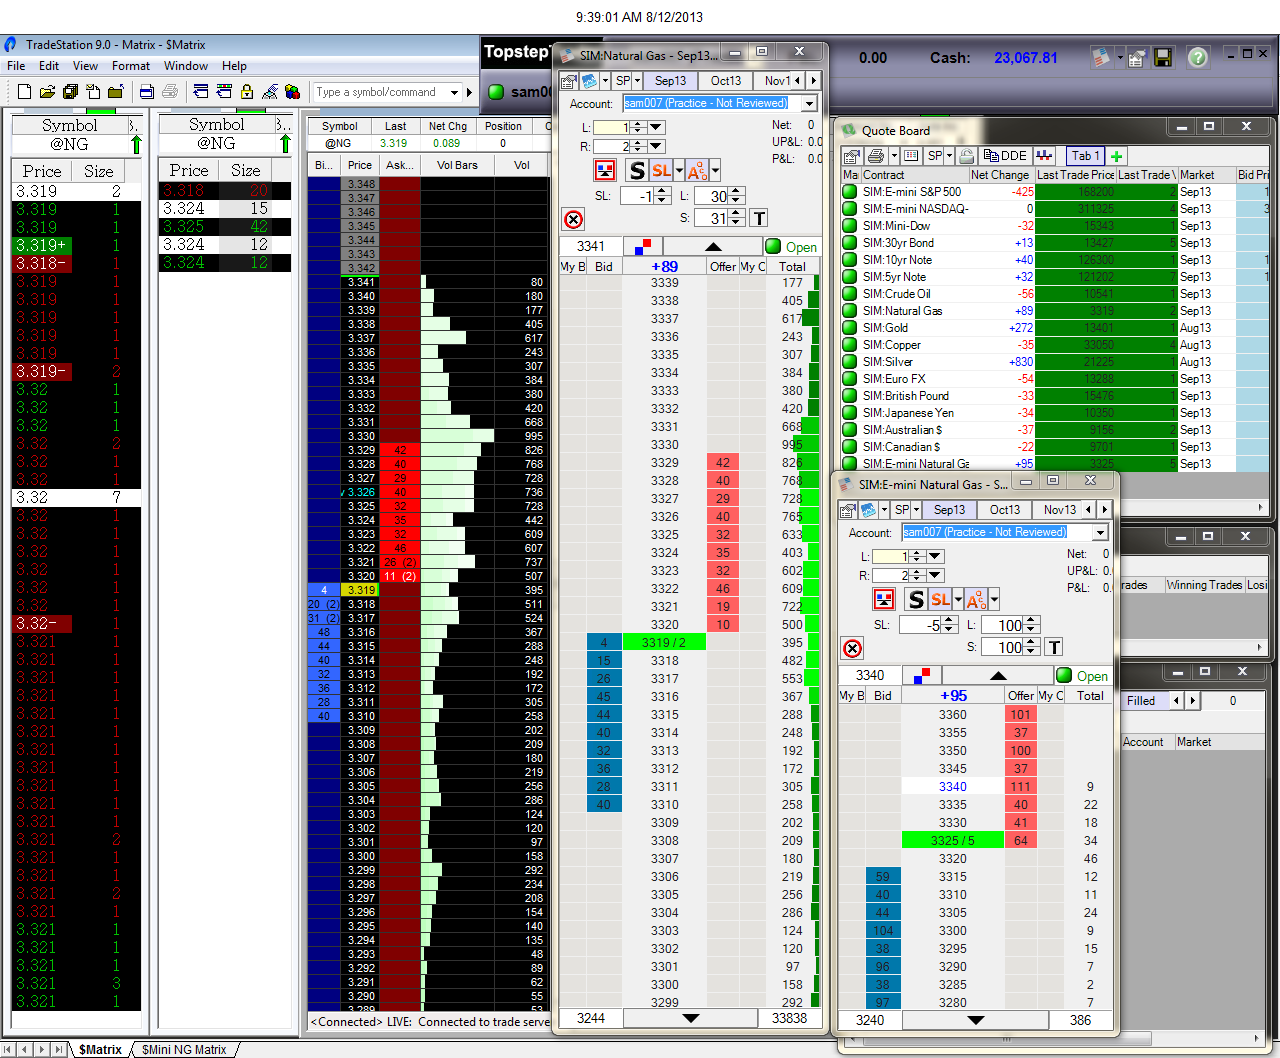Open the Format menu

click(x=131, y=66)
